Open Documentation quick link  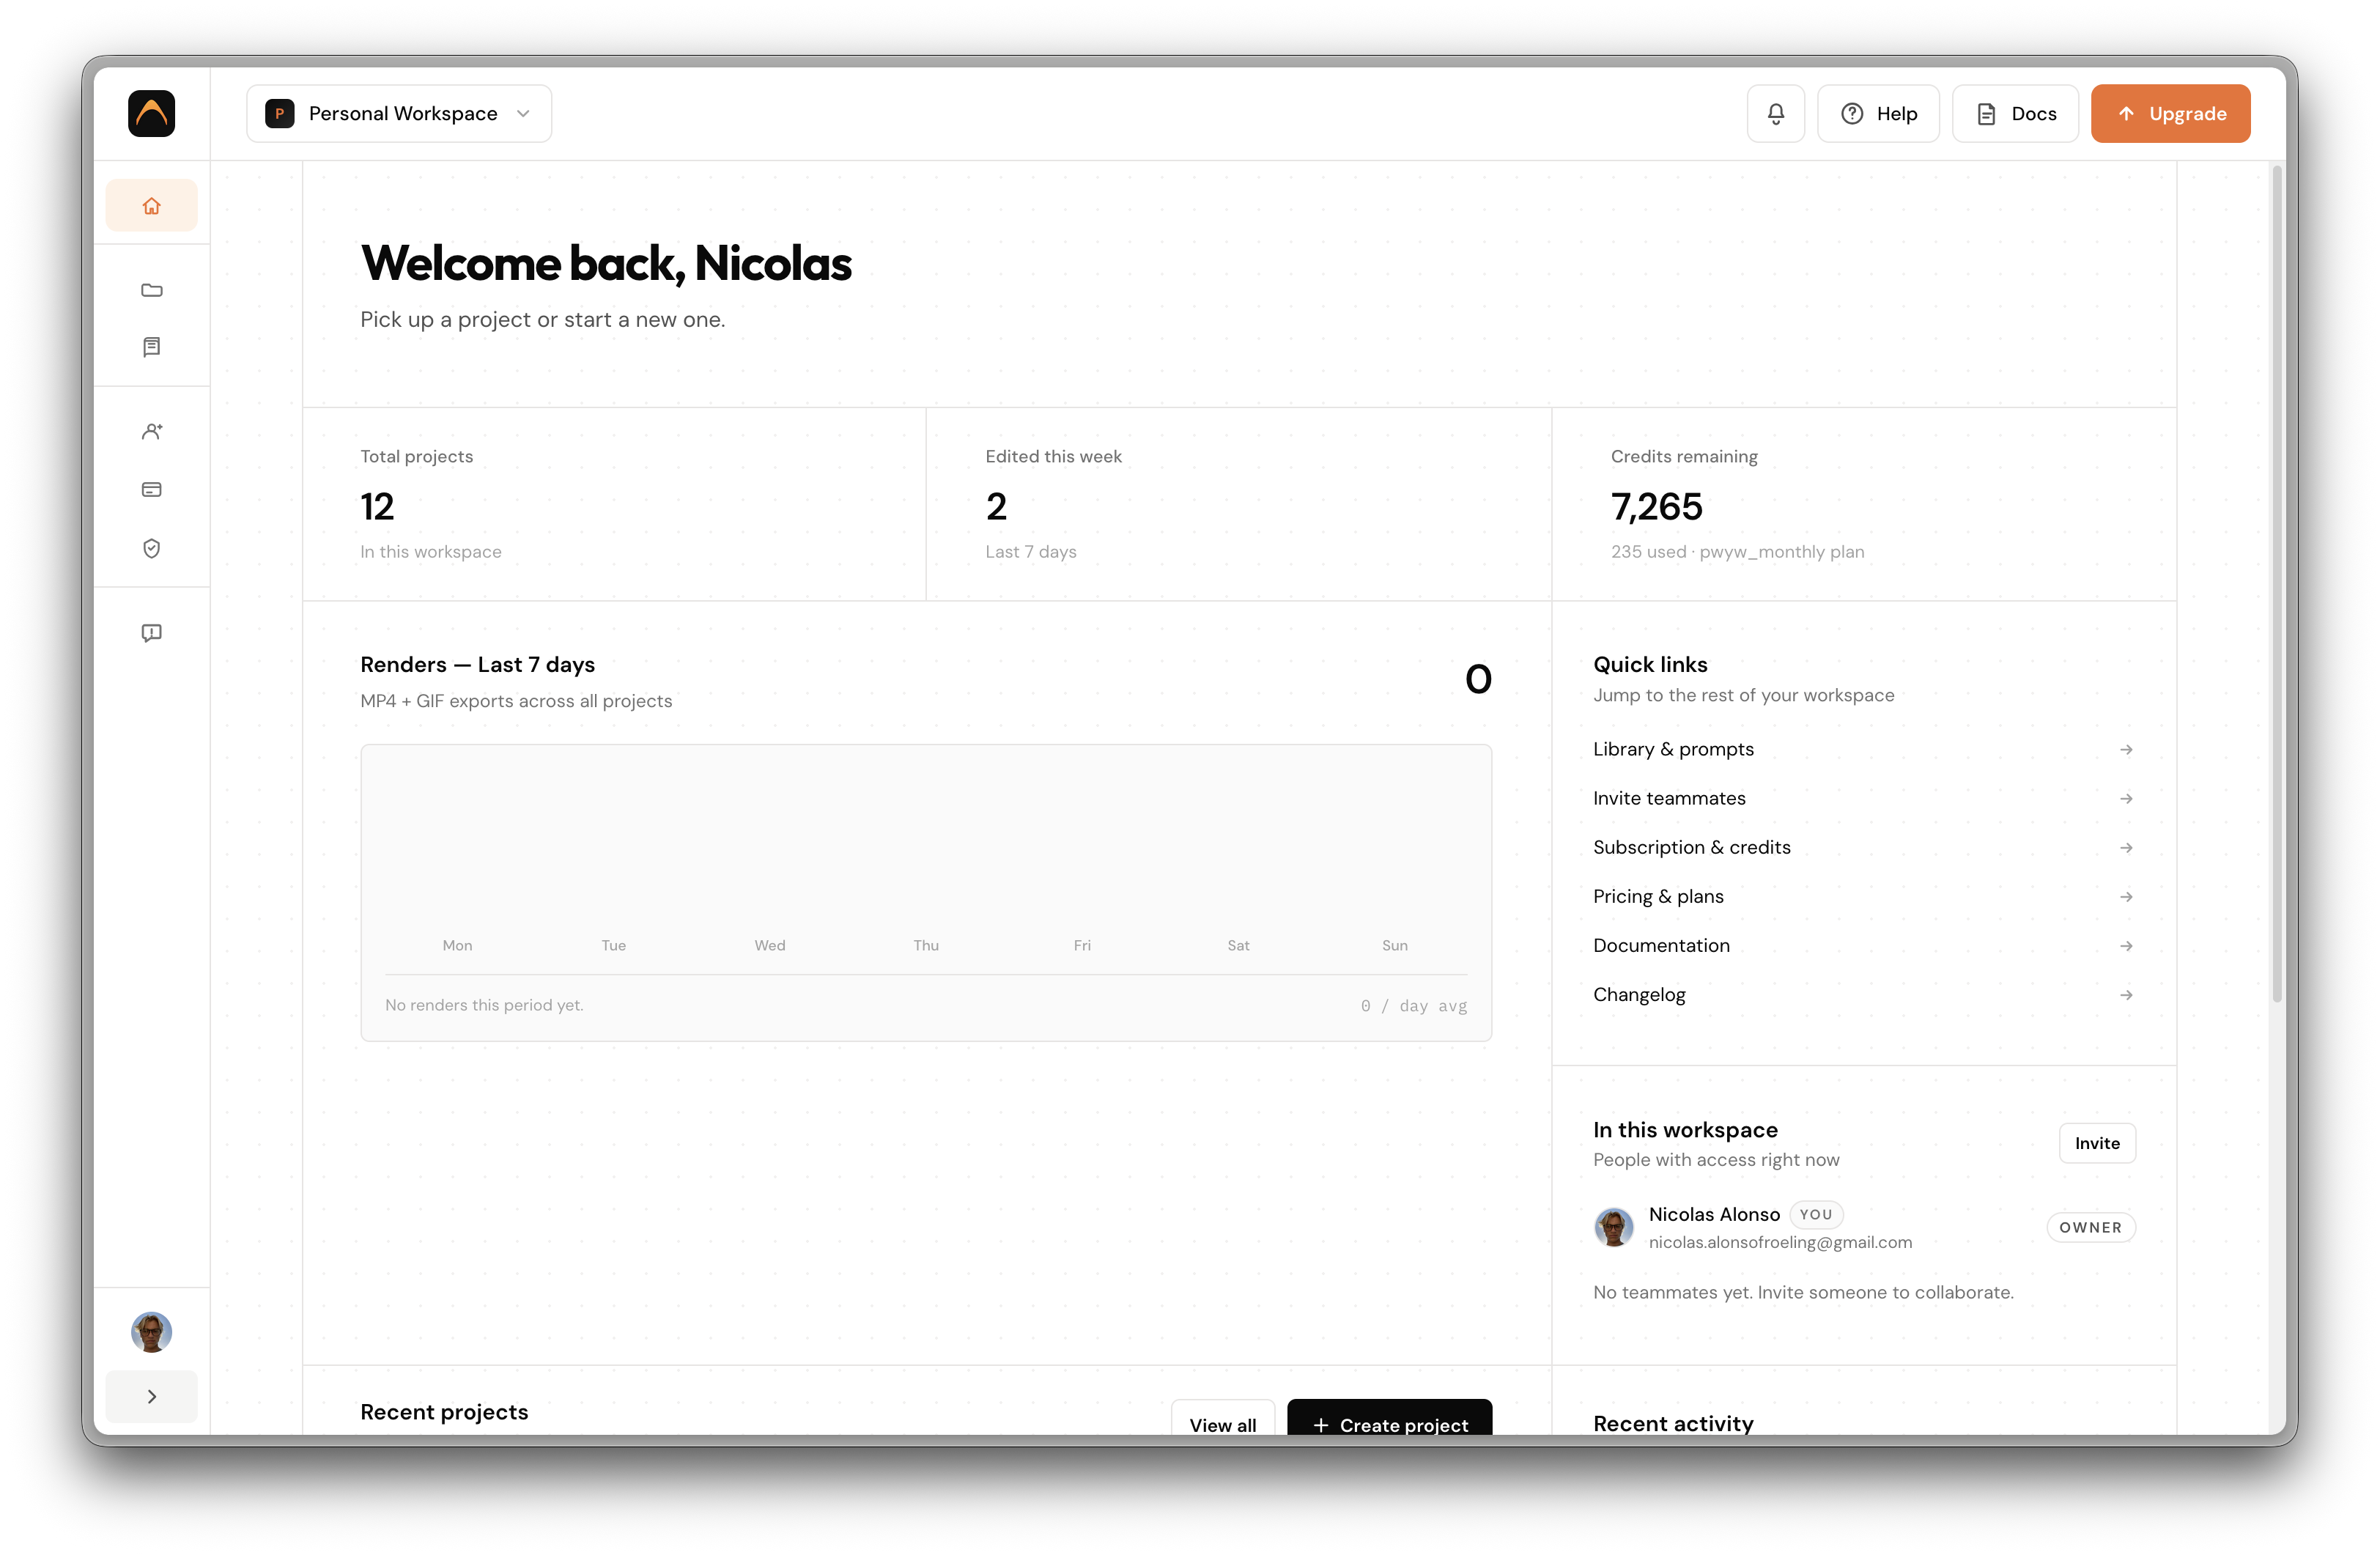[x=1864, y=945]
